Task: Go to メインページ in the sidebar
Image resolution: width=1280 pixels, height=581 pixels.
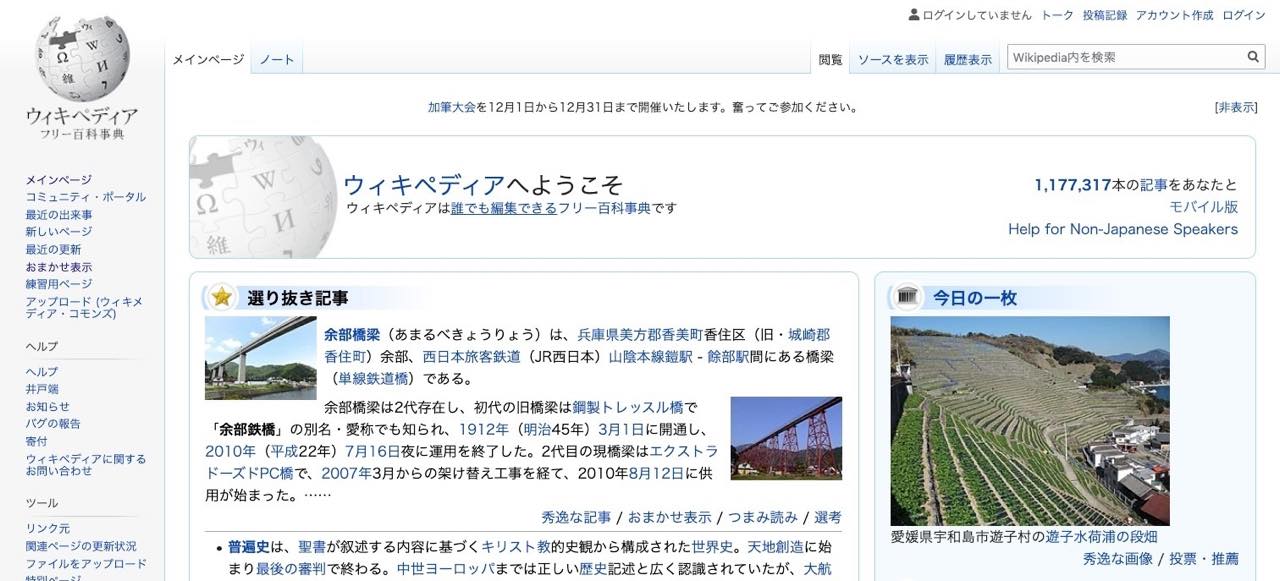Action: pos(58,180)
